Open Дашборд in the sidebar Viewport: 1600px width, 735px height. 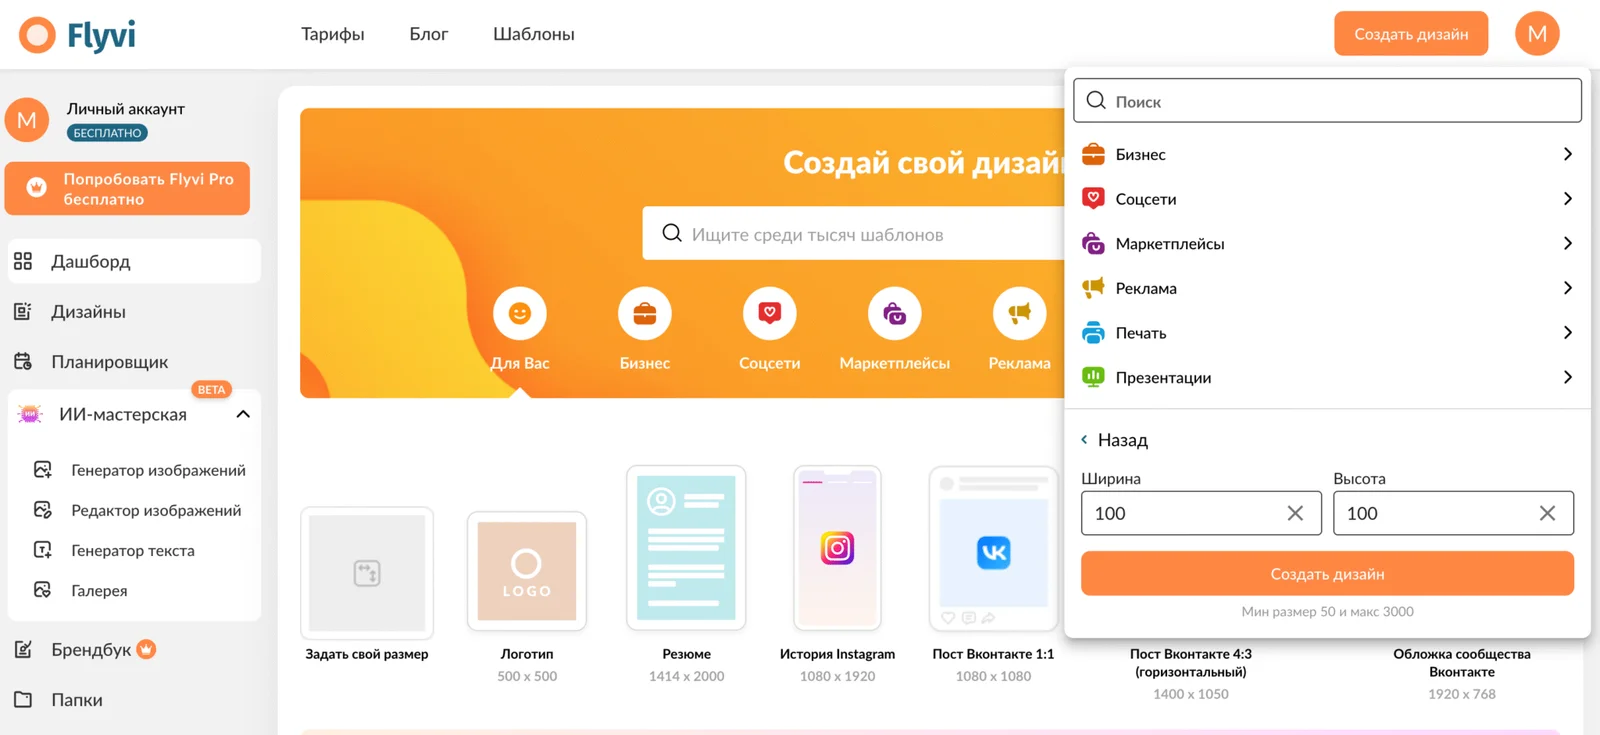coord(134,261)
